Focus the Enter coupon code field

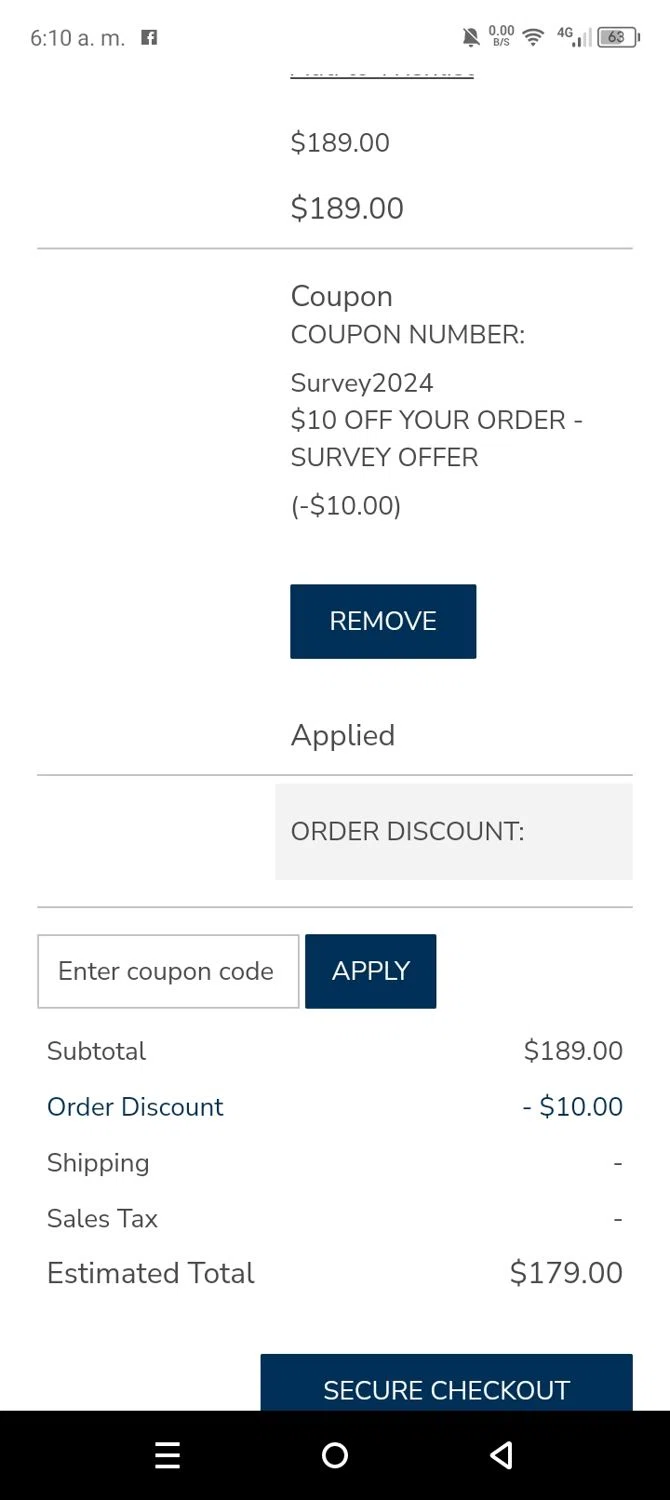[168, 971]
